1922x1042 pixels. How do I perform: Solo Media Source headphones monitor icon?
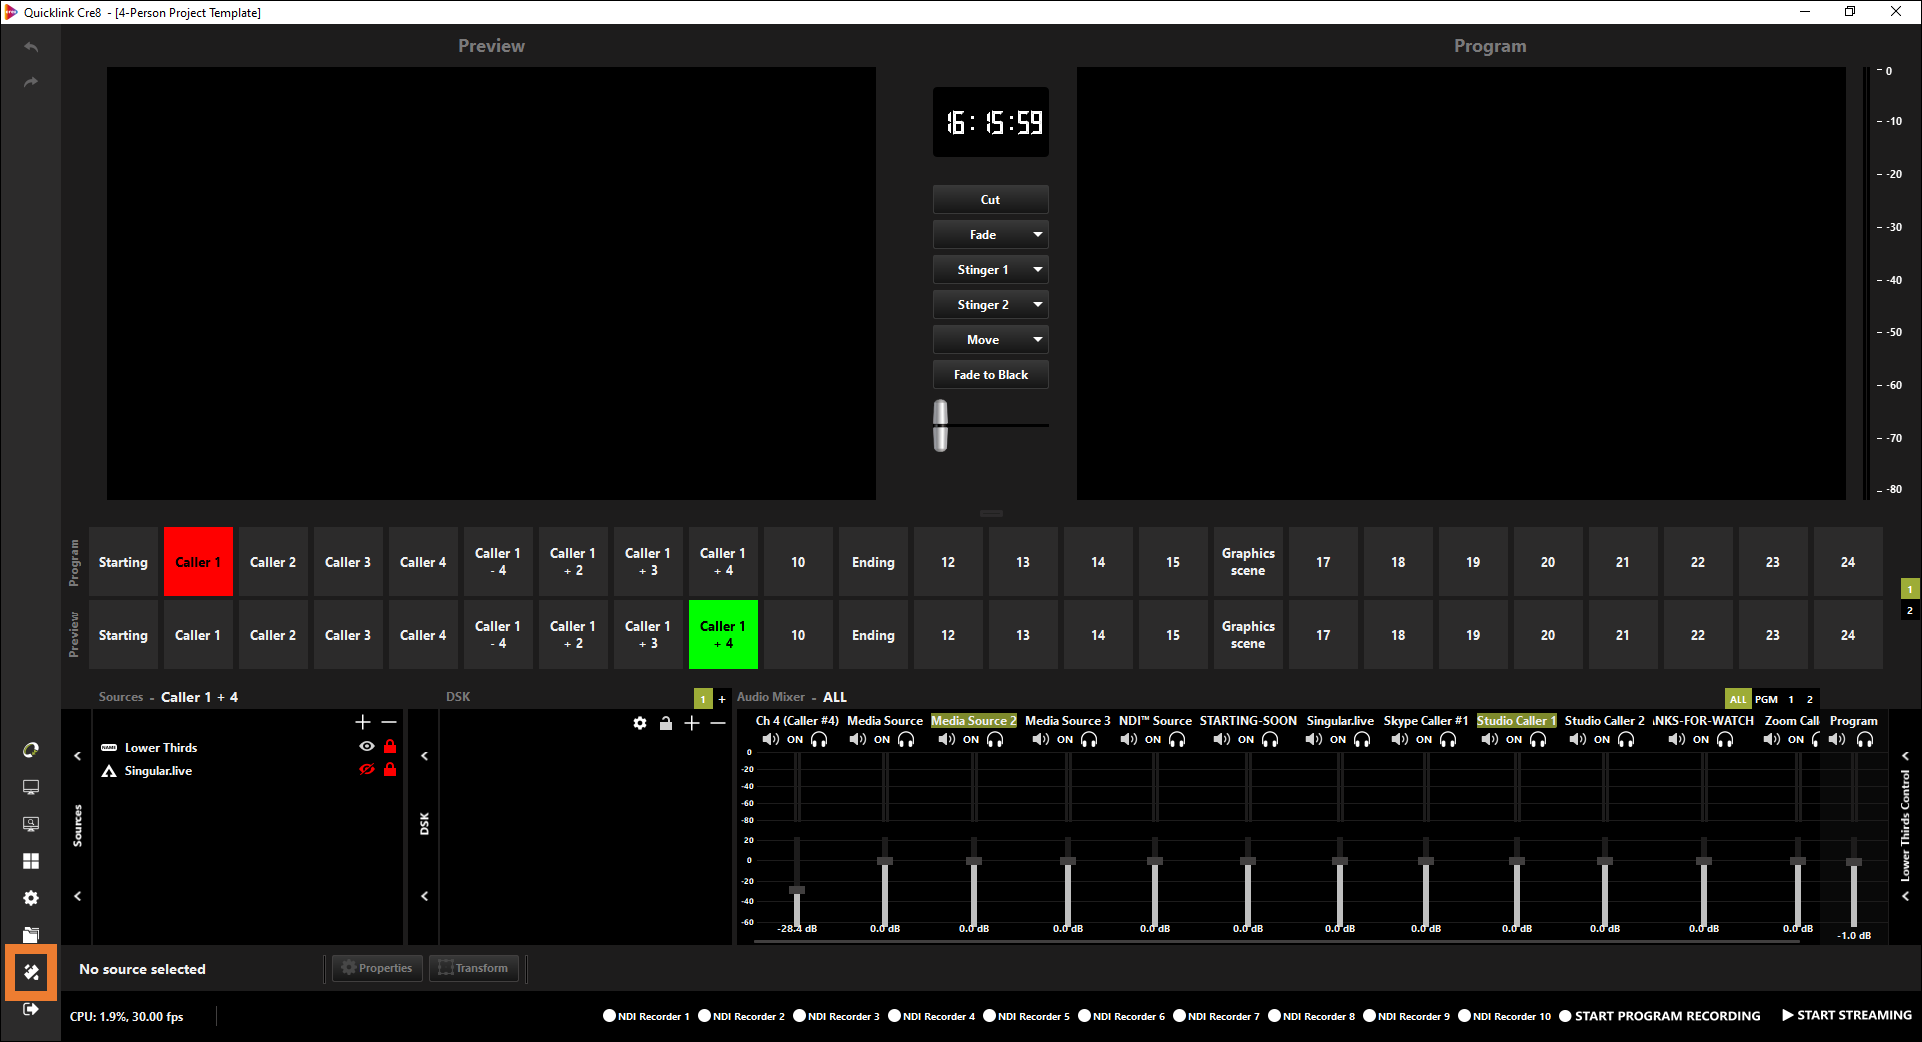coord(906,740)
